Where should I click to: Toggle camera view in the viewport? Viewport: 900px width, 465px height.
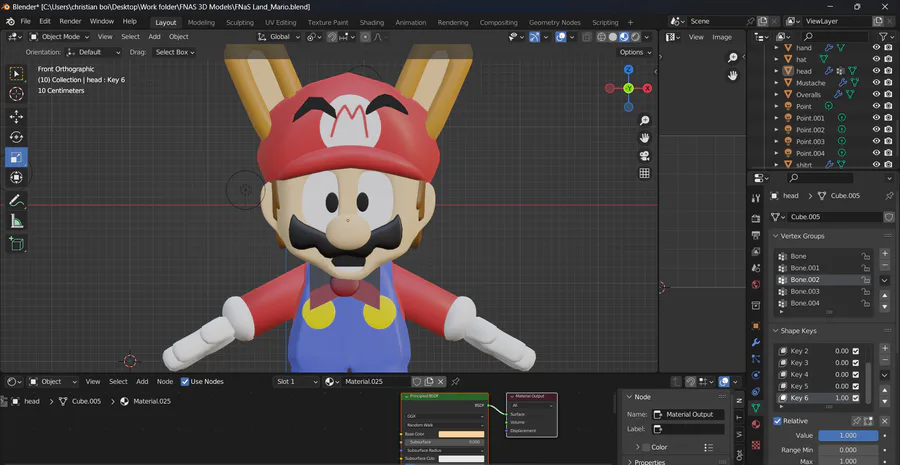645,156
